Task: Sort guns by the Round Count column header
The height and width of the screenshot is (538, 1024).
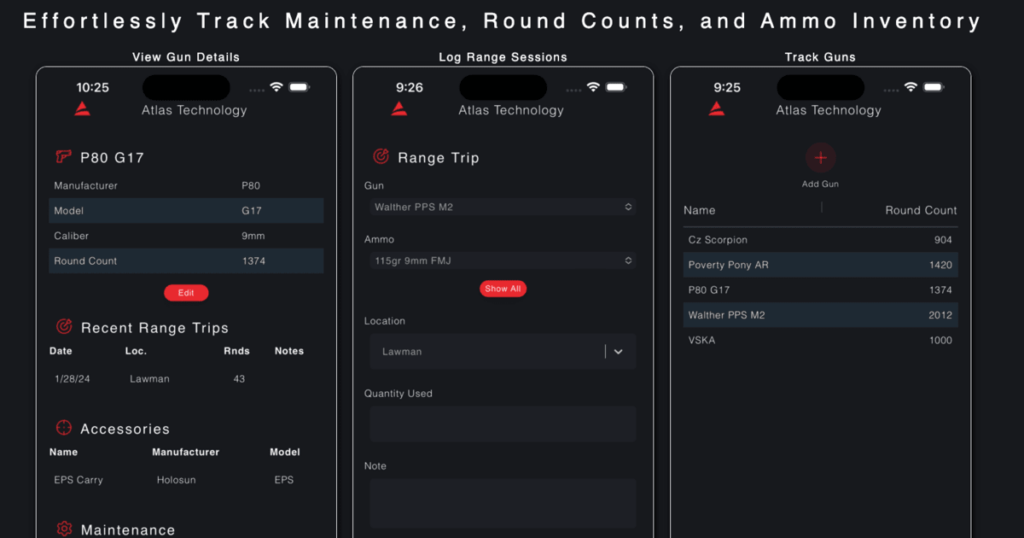Action: point(920,210)
